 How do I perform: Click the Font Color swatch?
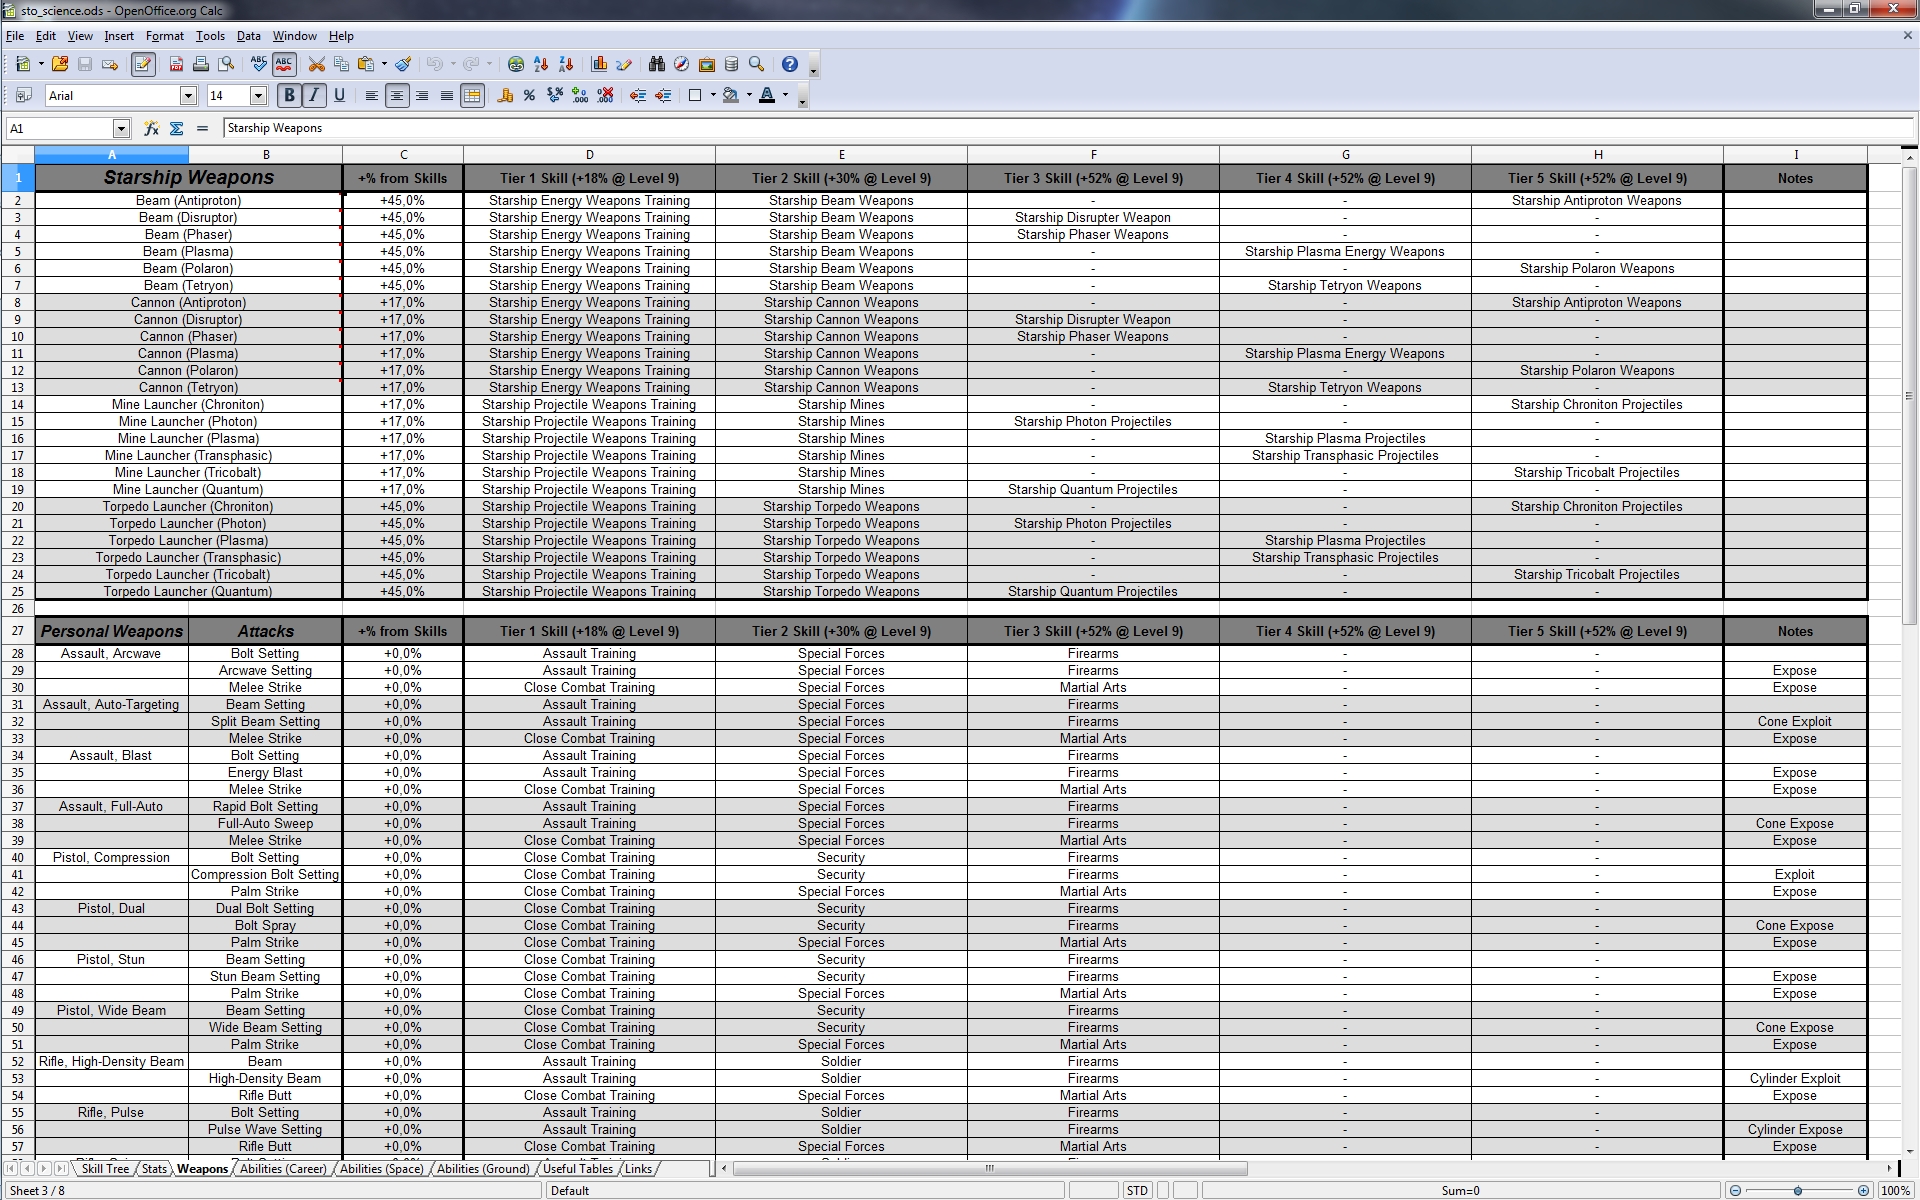pos(767,96)
